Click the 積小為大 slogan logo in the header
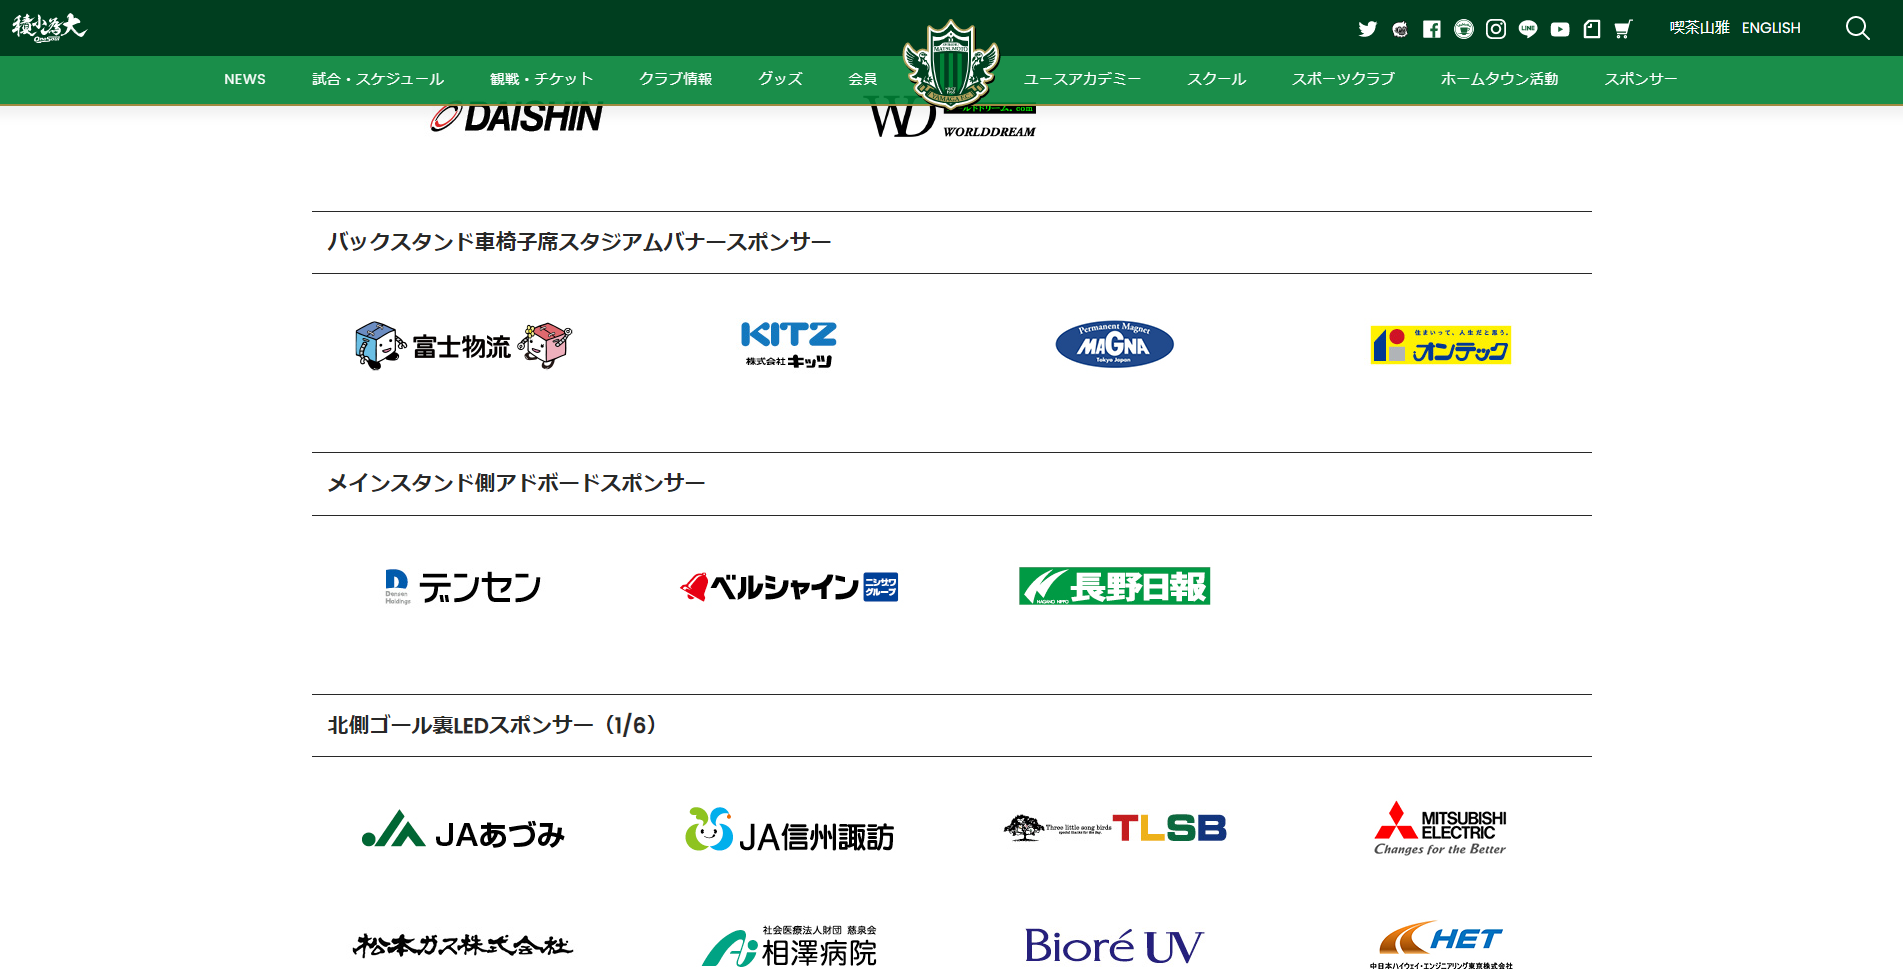Image resolution: width=1903 pixels, height=969 pixels. (x=49, y=27)
